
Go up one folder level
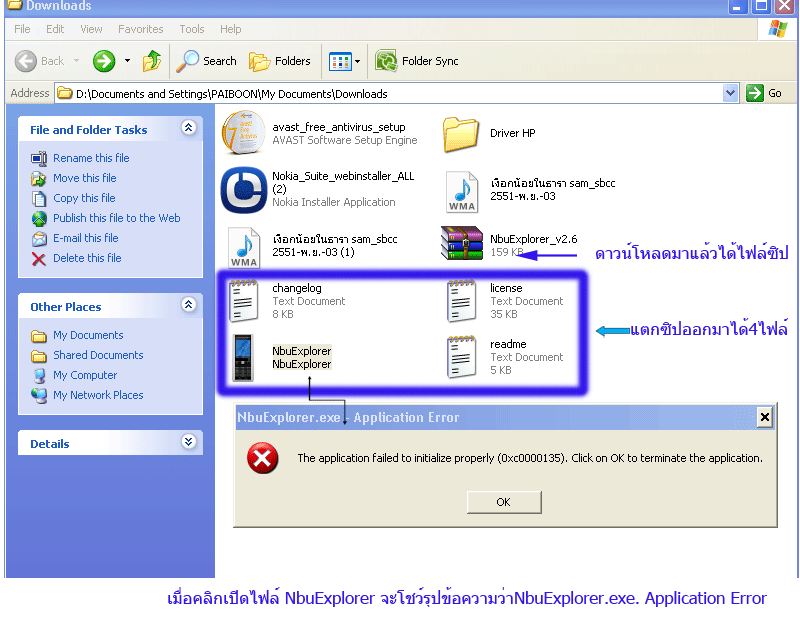click(x=152, y=61)
